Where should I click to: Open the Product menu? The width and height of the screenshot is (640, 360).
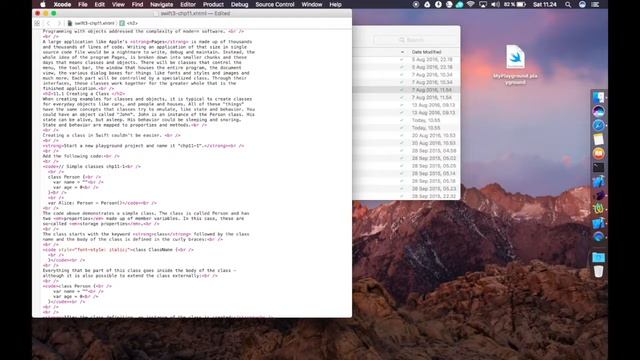(x=213, y=4)
